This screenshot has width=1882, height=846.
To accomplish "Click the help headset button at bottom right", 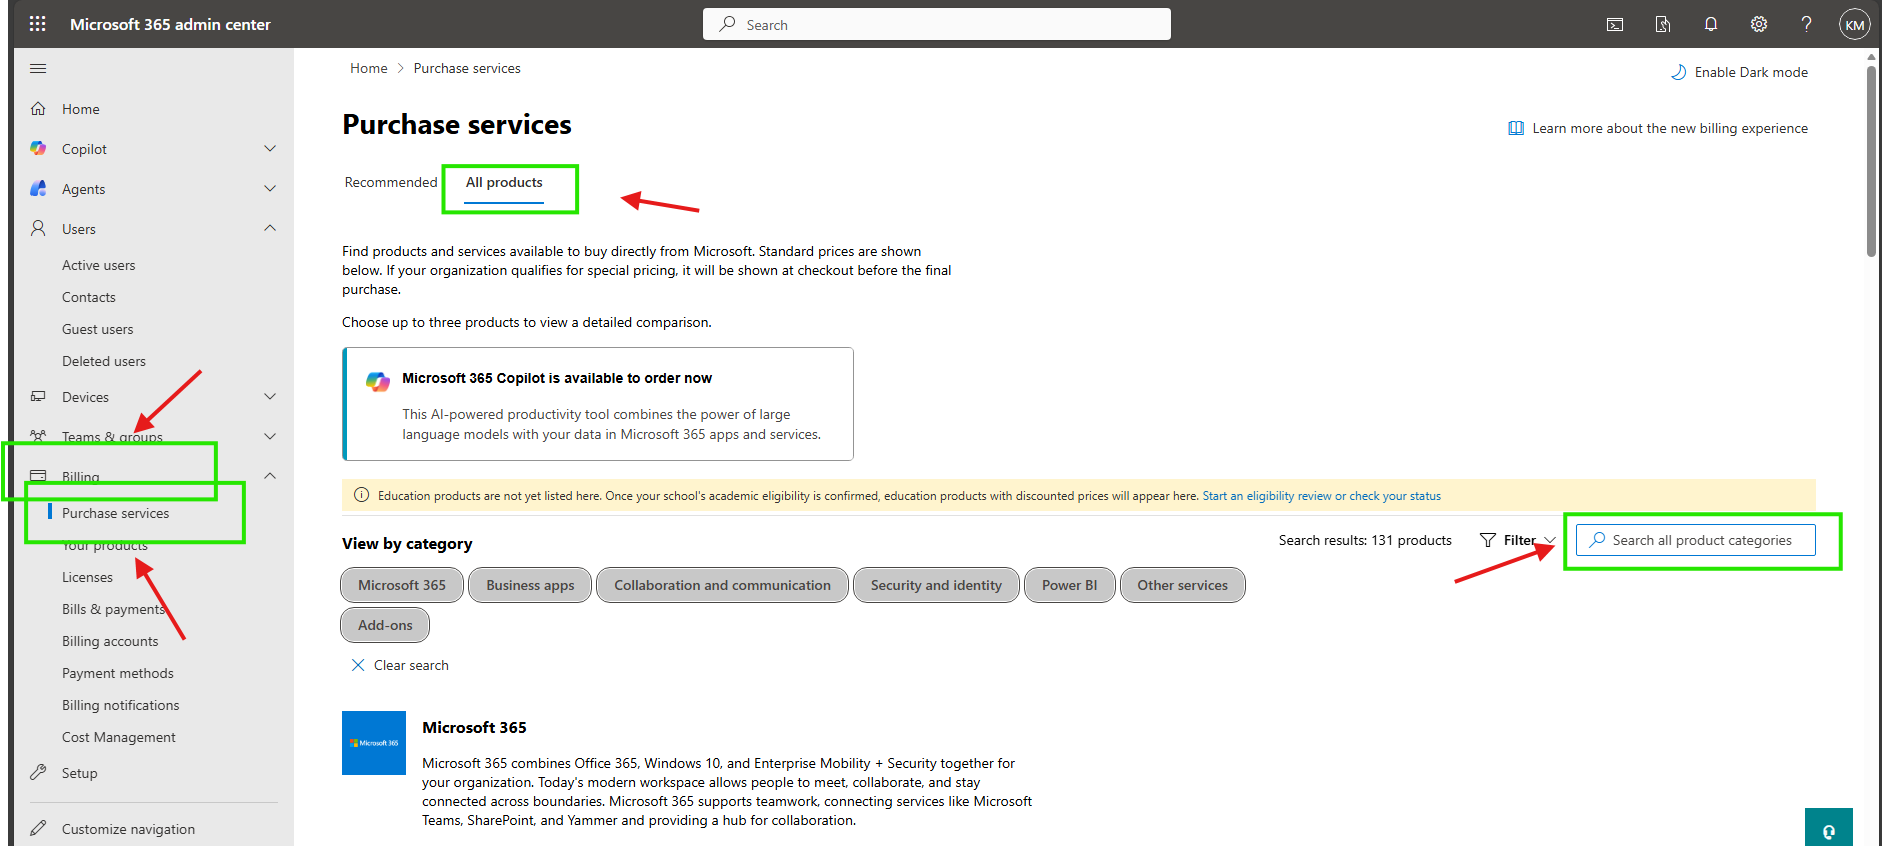I will click(x=1829, y=828).
